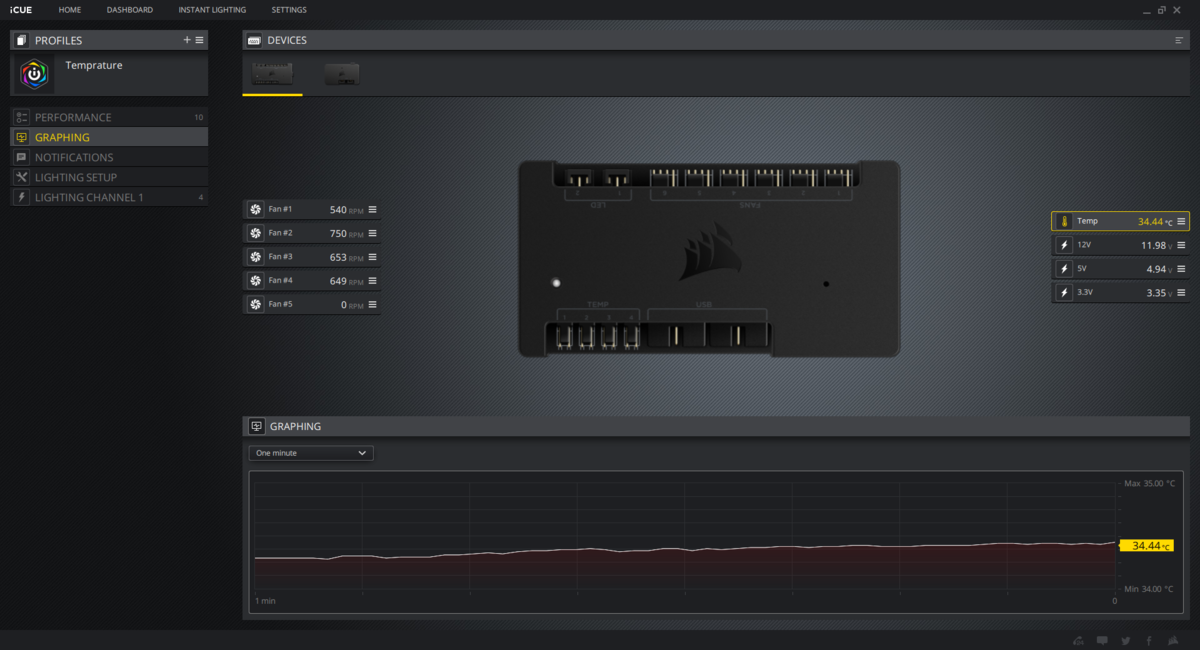
Task: Click the Fan #3 fan icon
Action: tap(255, 257)
